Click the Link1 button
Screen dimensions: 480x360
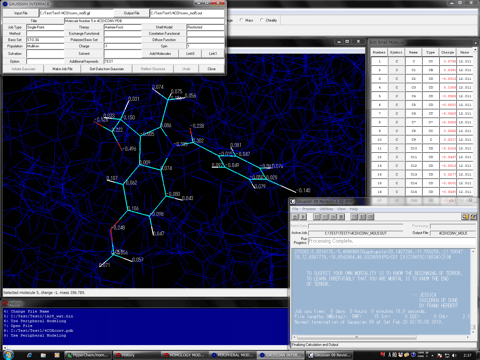pyautogui.click(x=213, y=53)
